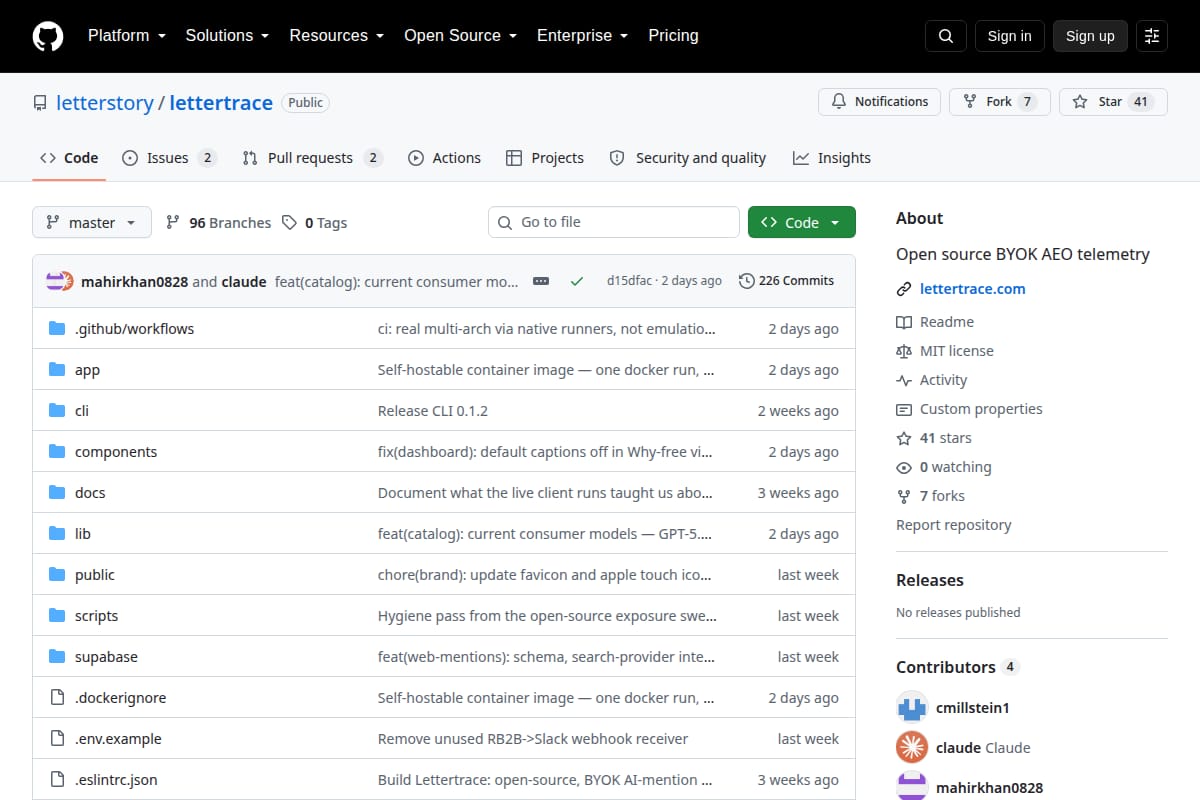Viewport: 1200px width, 800px height.
Task: Select the Code tab
Action: tap(69, 158)
